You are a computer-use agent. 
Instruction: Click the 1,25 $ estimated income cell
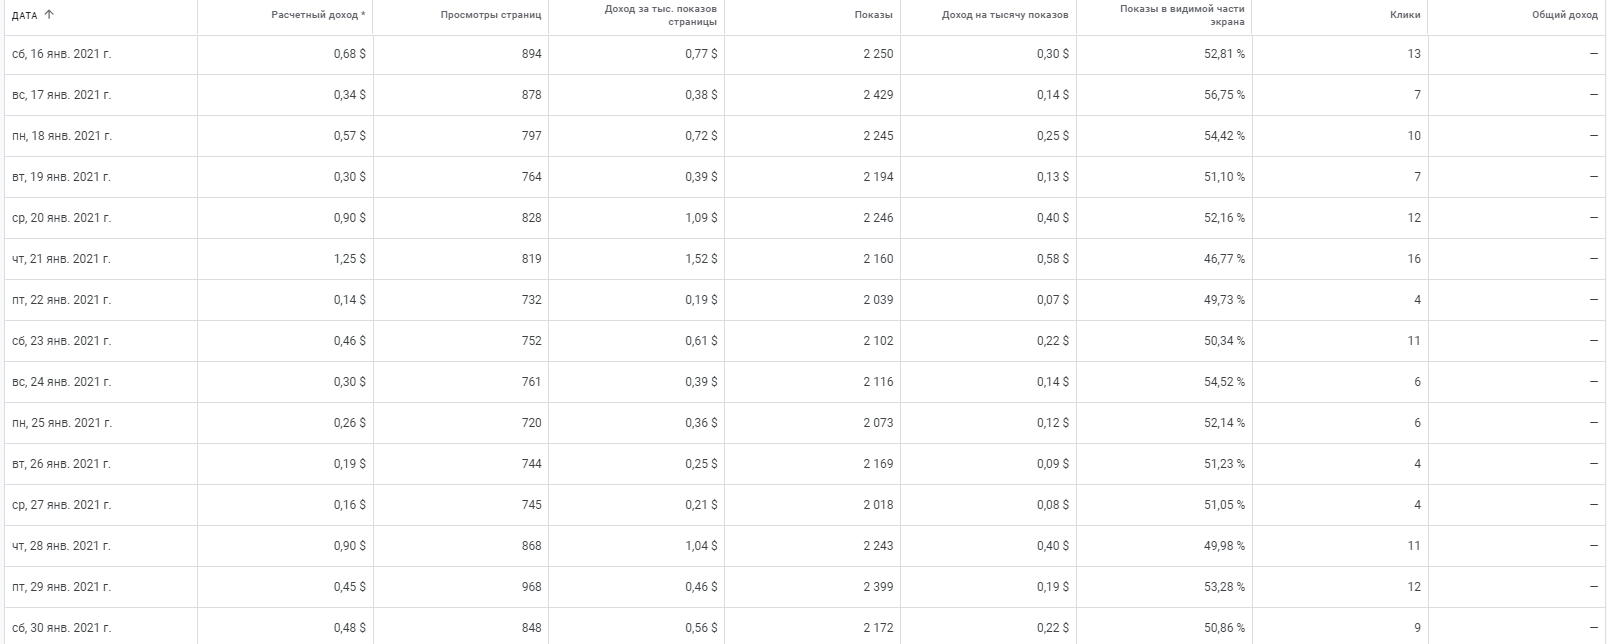pos(350,259)
